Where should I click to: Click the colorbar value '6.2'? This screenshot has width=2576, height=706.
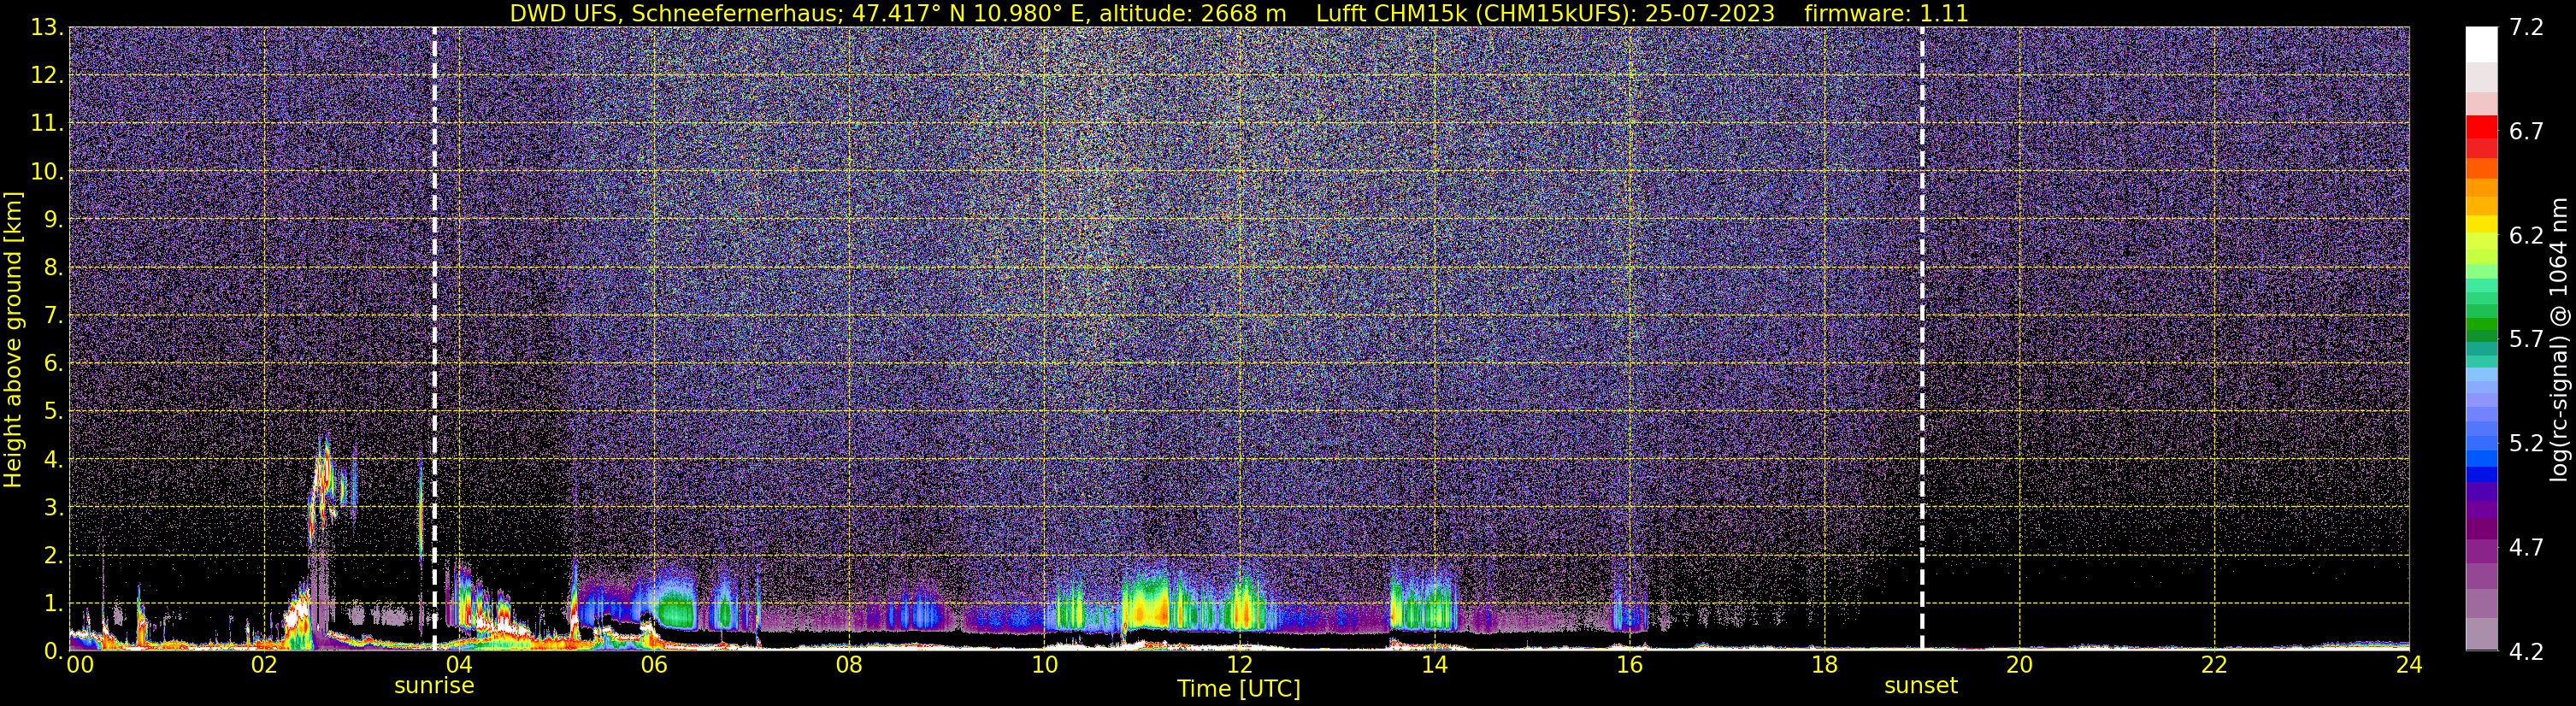[2526, 235]
